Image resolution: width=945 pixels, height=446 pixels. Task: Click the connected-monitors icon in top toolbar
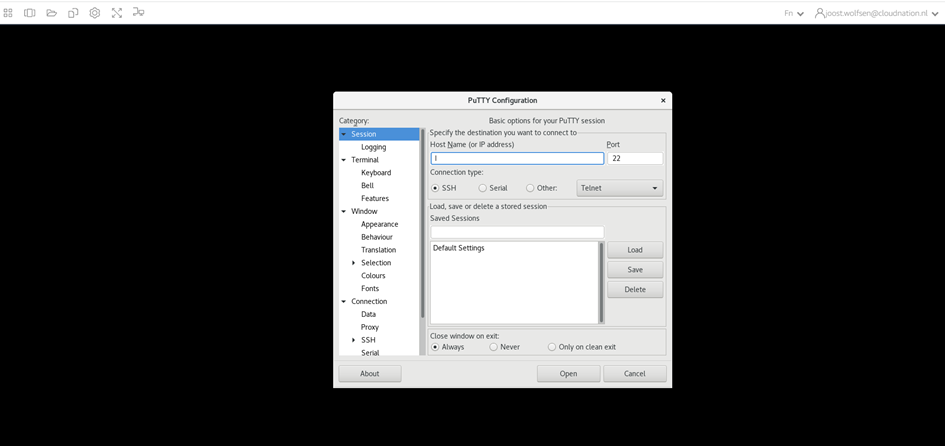[138, 13]
